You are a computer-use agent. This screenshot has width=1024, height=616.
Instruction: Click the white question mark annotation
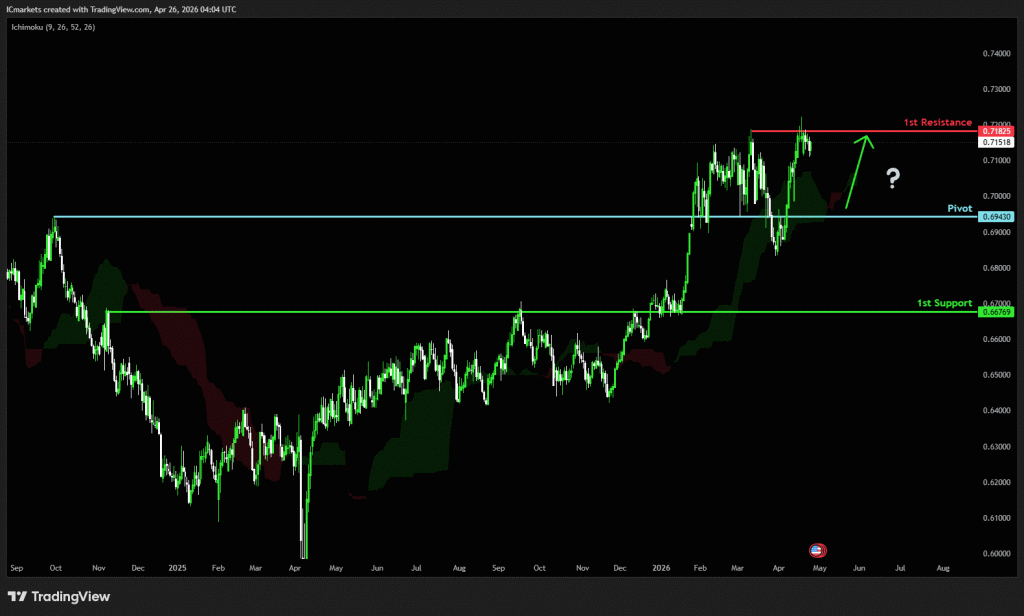893,179
